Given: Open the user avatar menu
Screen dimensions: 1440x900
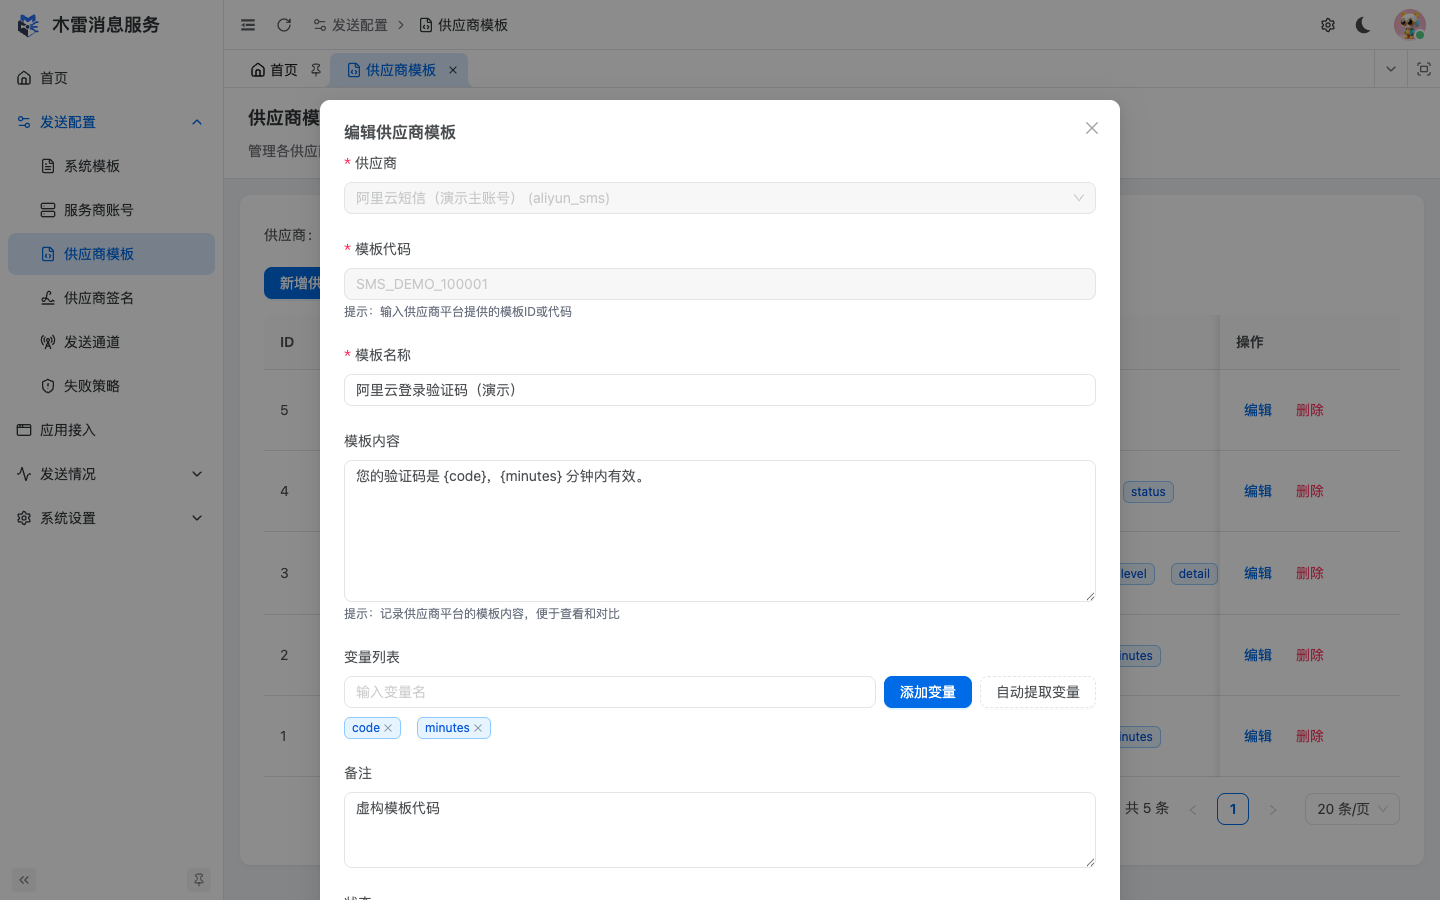Looking at the screenshot, I should (x=1410, y=25).
